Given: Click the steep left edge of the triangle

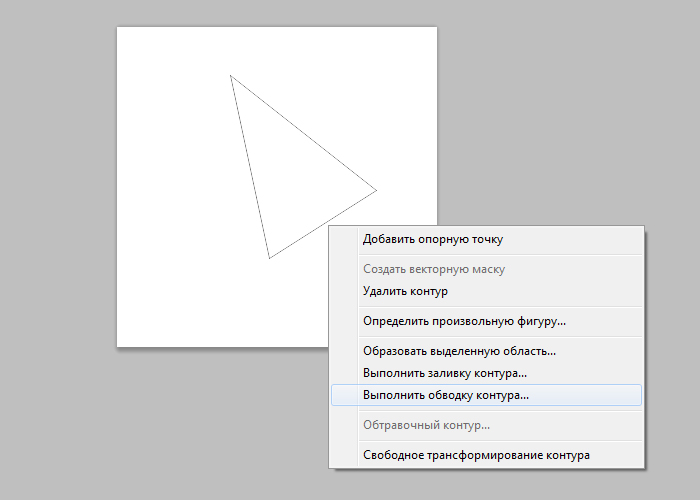Looking at the screenshot, I should (250, 167).
